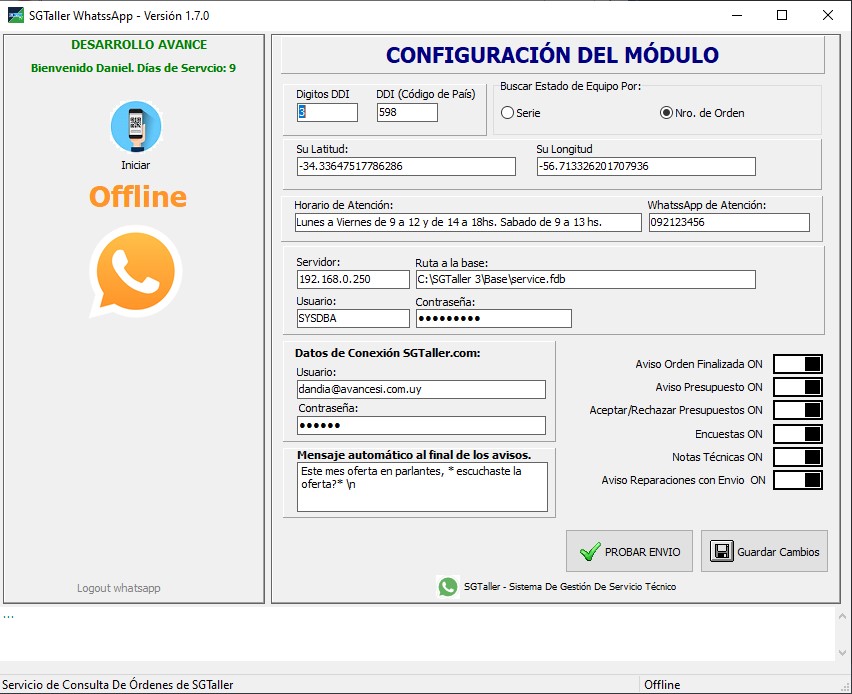Click the green WhatsApp icon beside SGTaller footer

(x=448, y=587)
